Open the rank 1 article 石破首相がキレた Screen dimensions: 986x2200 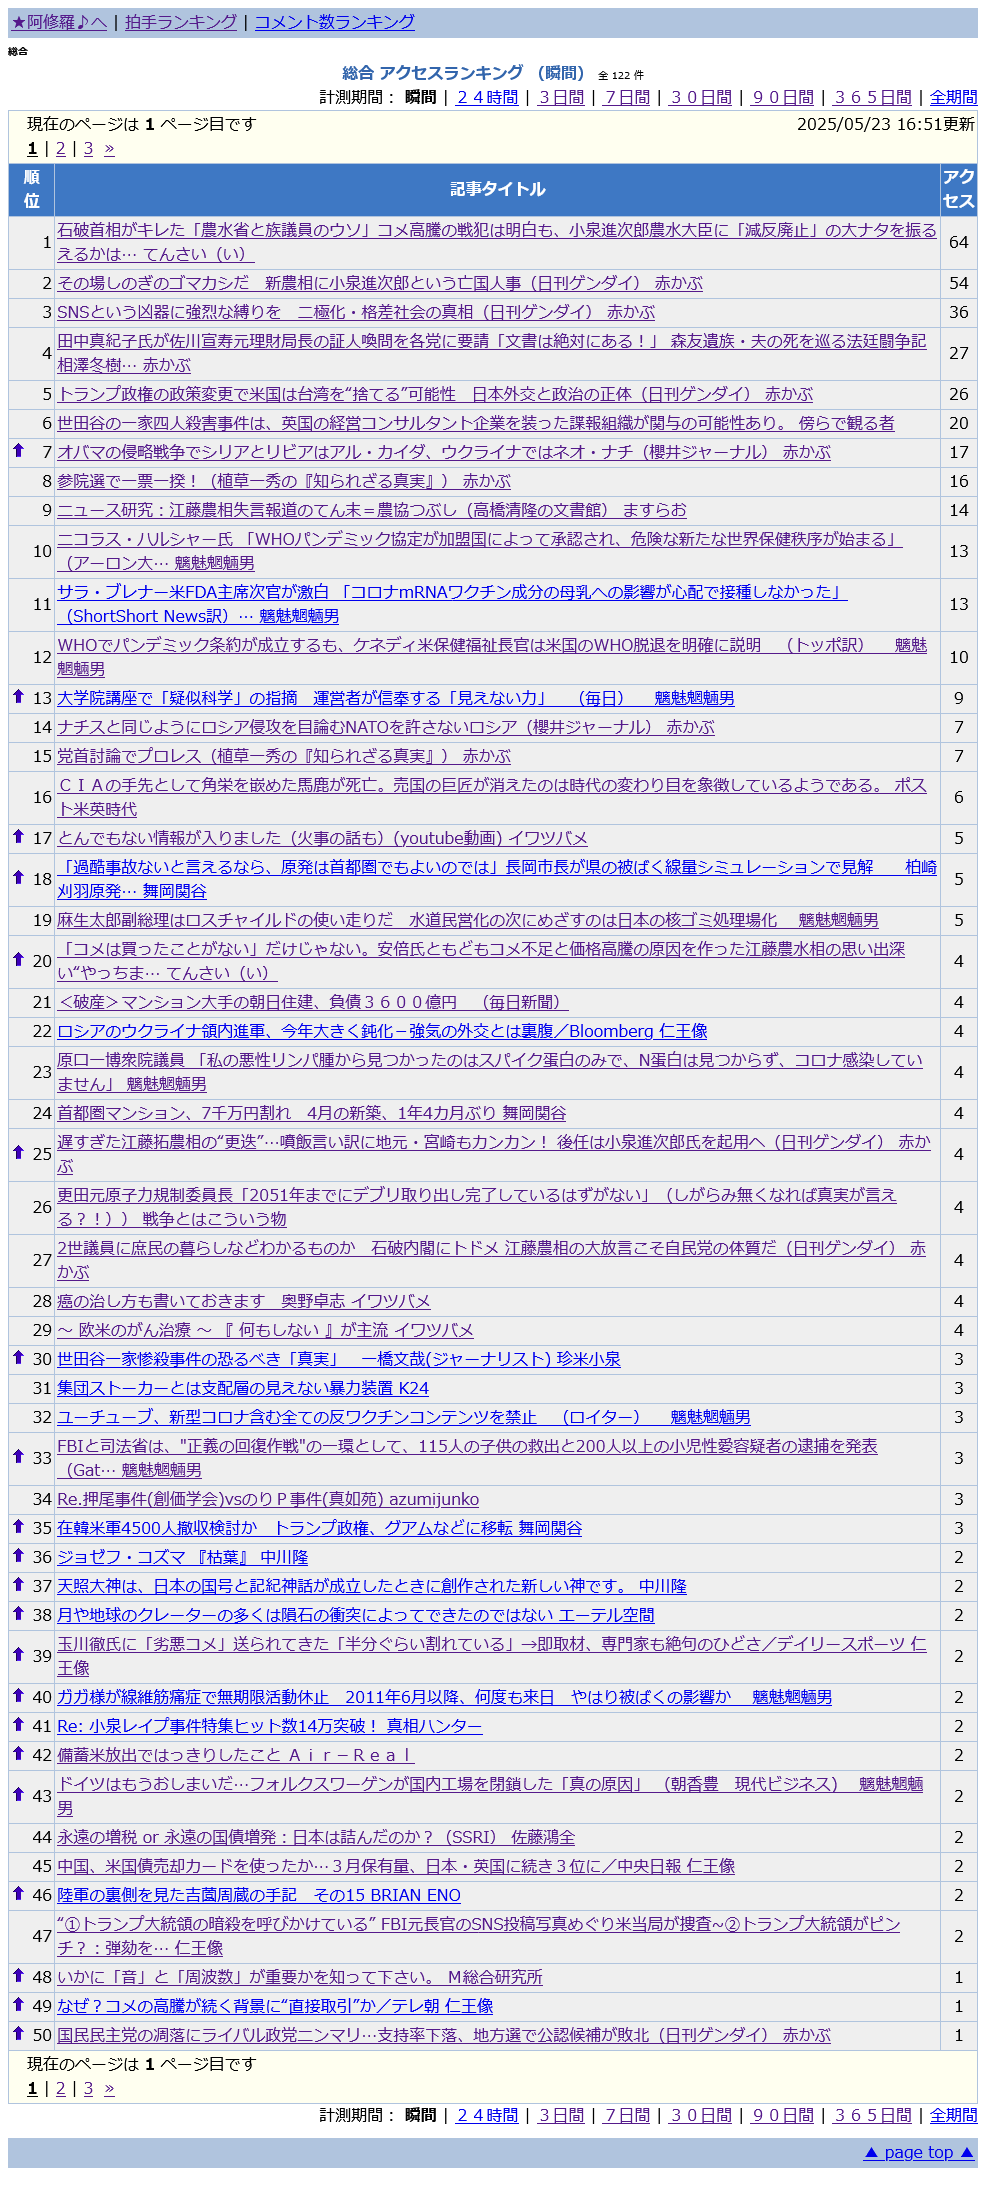(x=497, y=242)
